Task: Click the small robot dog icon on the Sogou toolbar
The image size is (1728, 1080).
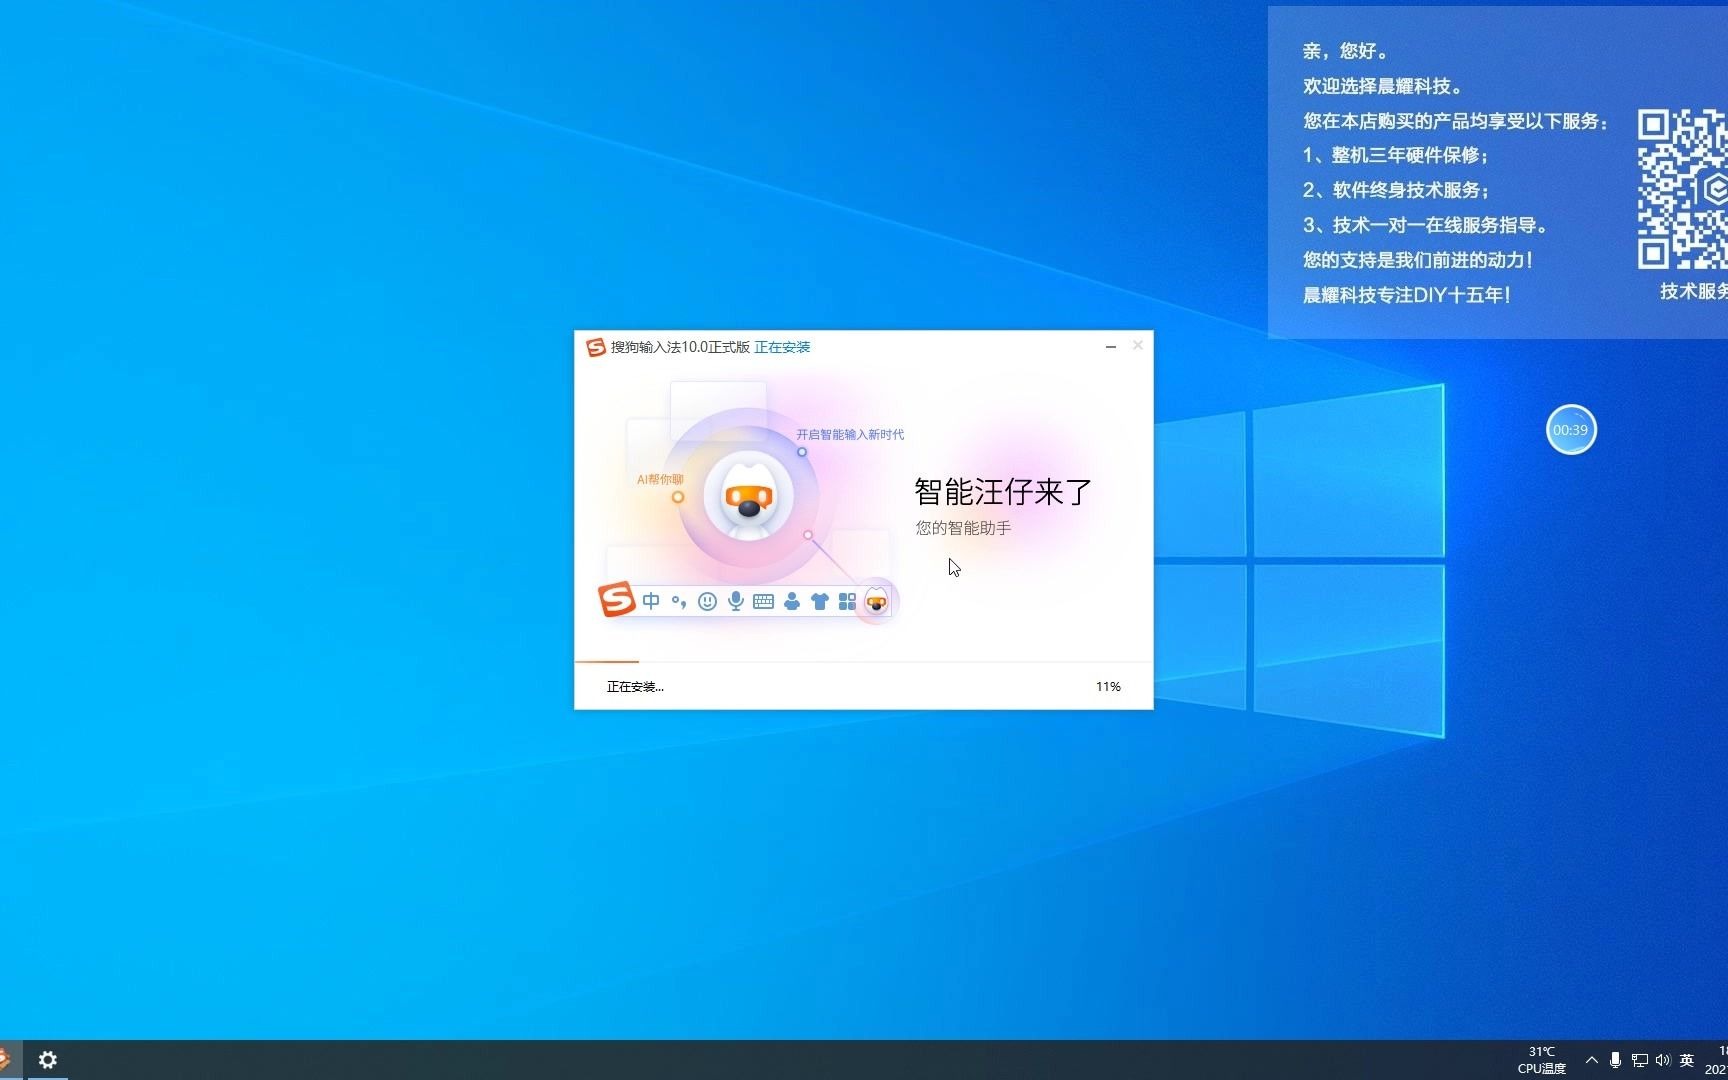Action: [x=876, y=601]
